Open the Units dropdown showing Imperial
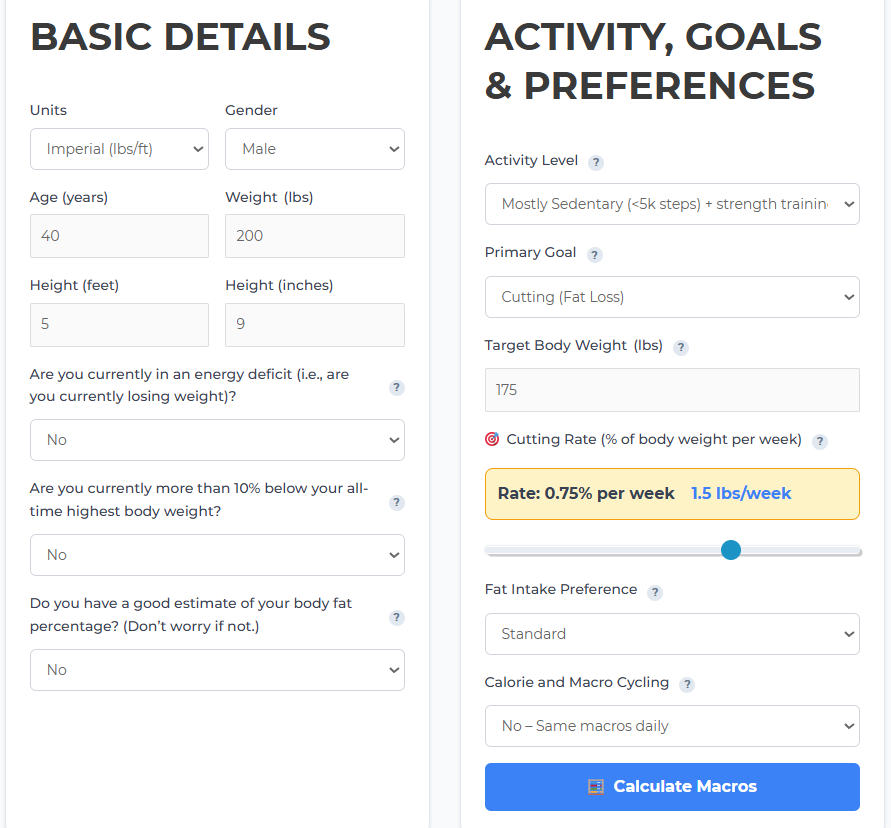891x828 pixels. click(119, 149)
